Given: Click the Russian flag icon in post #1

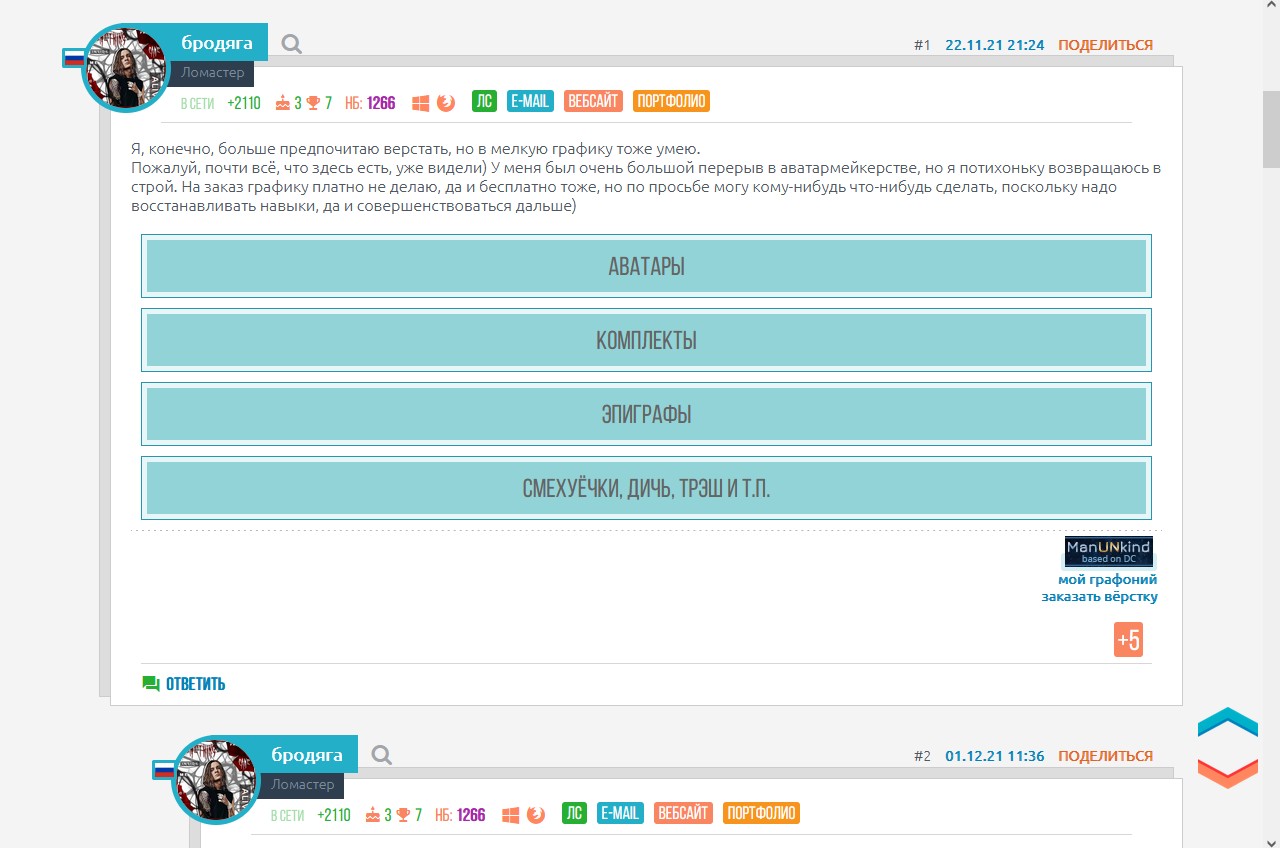Looking at the screenshot, I should pyautogui.click(x=74, y=58).
